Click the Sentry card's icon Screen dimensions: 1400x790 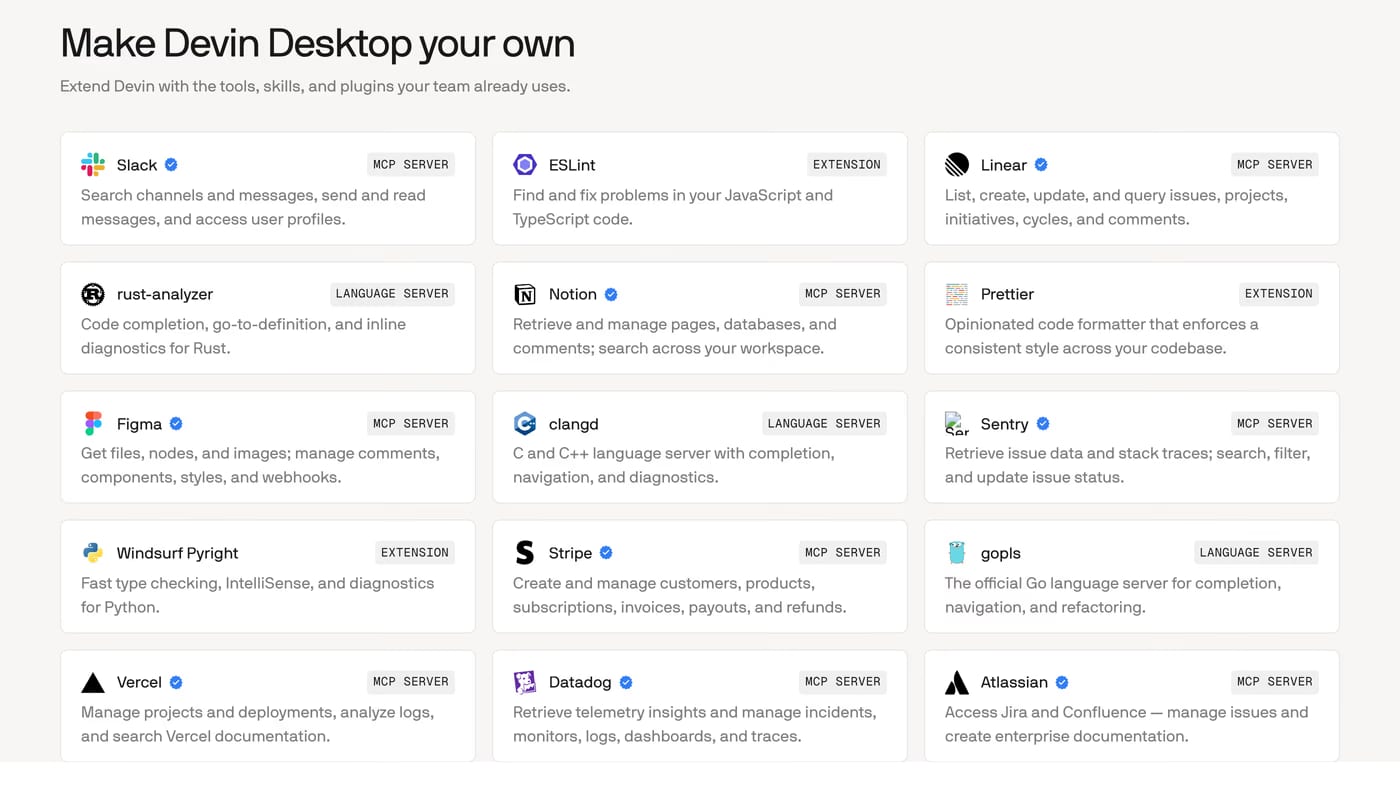(x=957, y=424)
